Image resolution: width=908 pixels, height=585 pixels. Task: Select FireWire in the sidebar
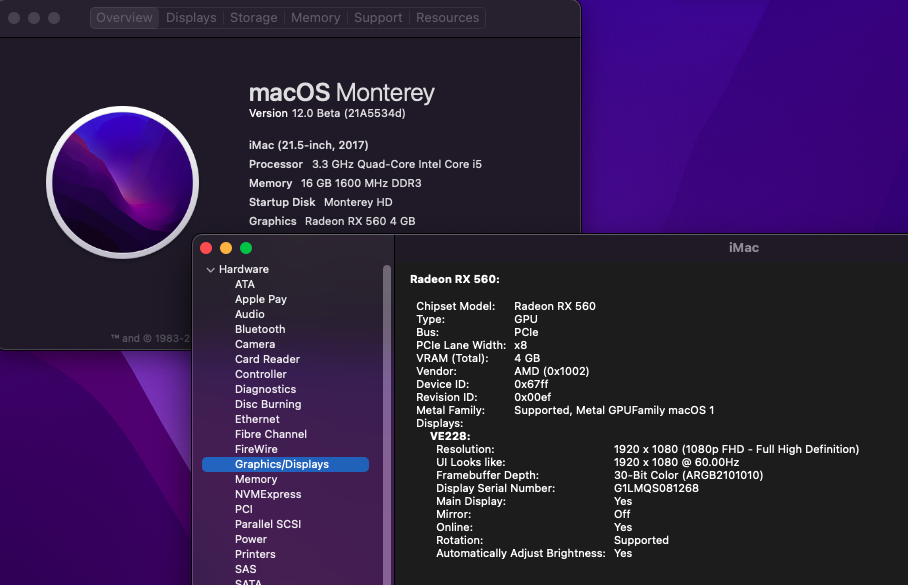[256, 449]
